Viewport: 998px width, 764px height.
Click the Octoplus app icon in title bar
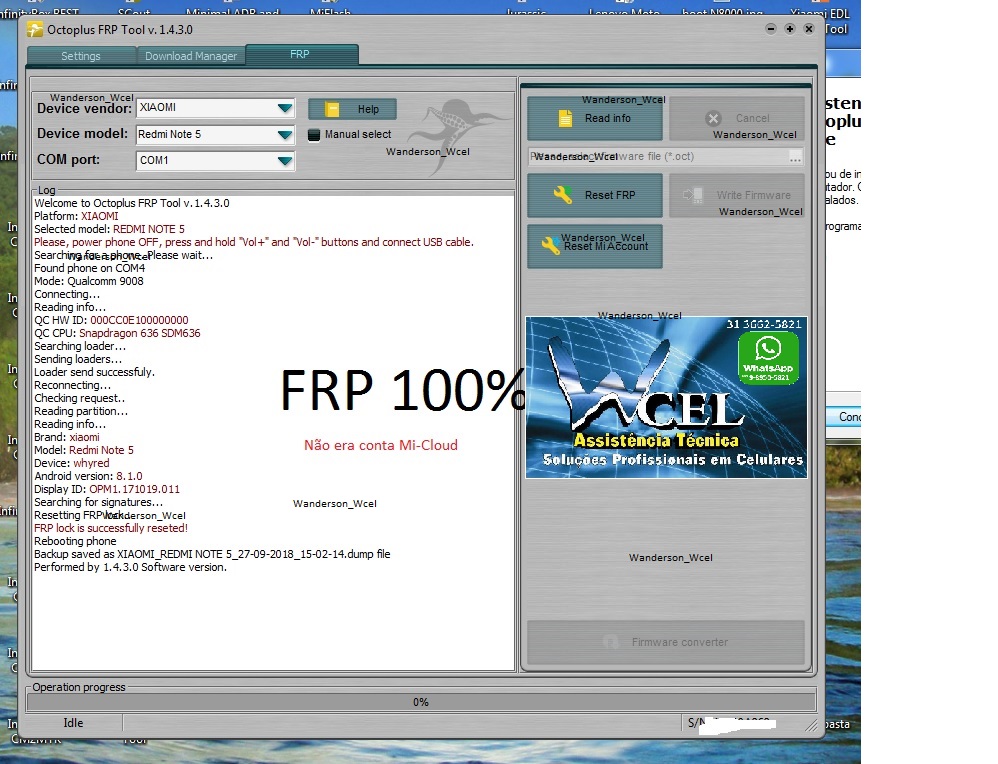click(35, 29)
